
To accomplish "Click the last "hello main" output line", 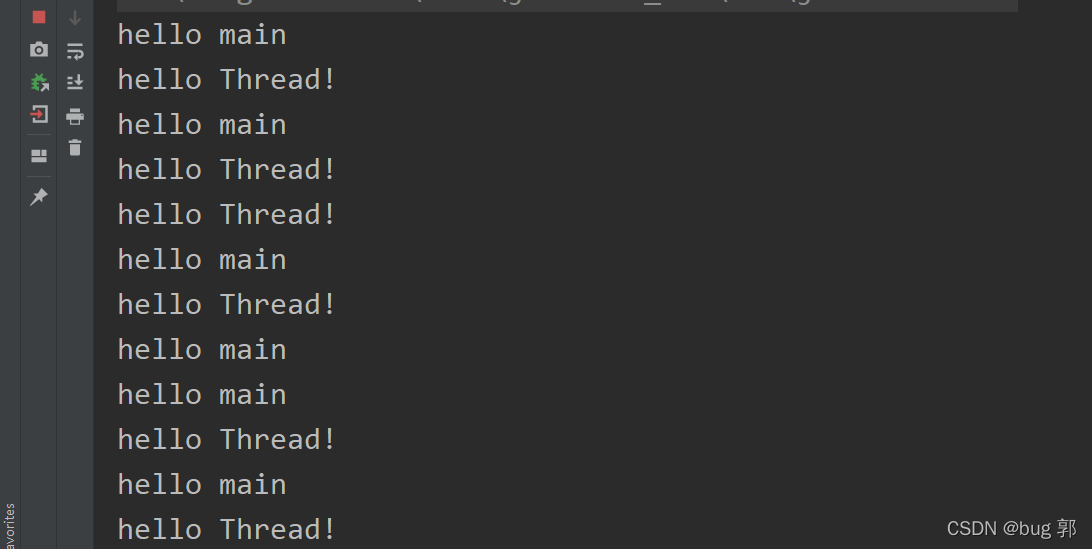I will pos(202,484).
